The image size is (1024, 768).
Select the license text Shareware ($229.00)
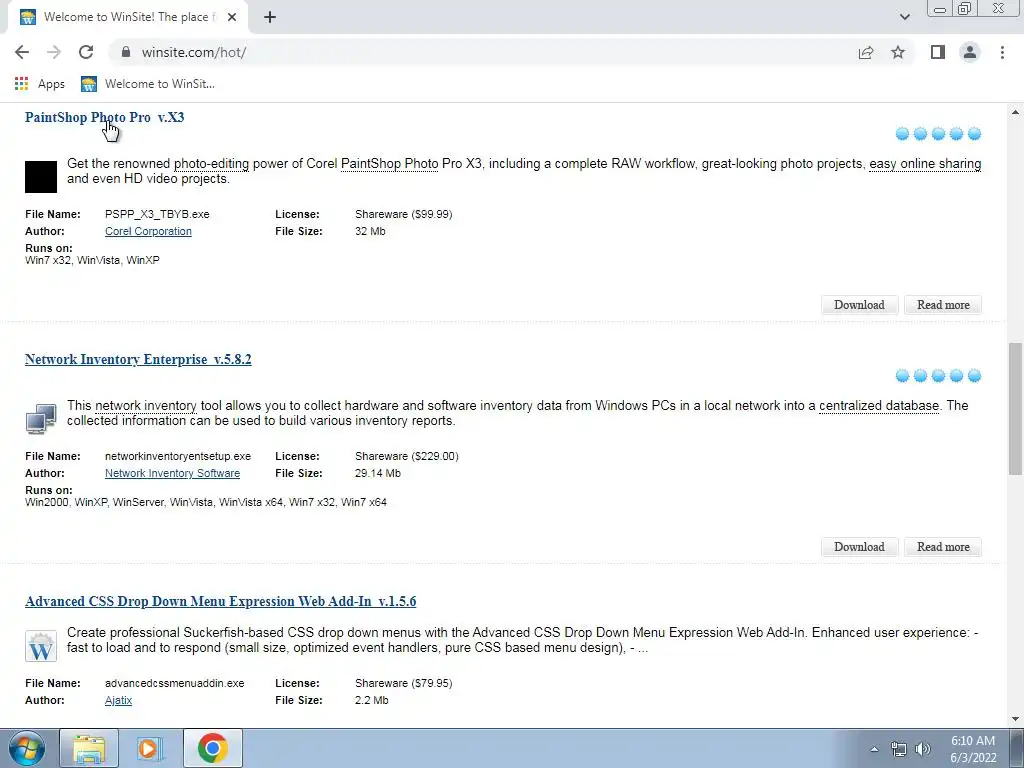point(407,456)
